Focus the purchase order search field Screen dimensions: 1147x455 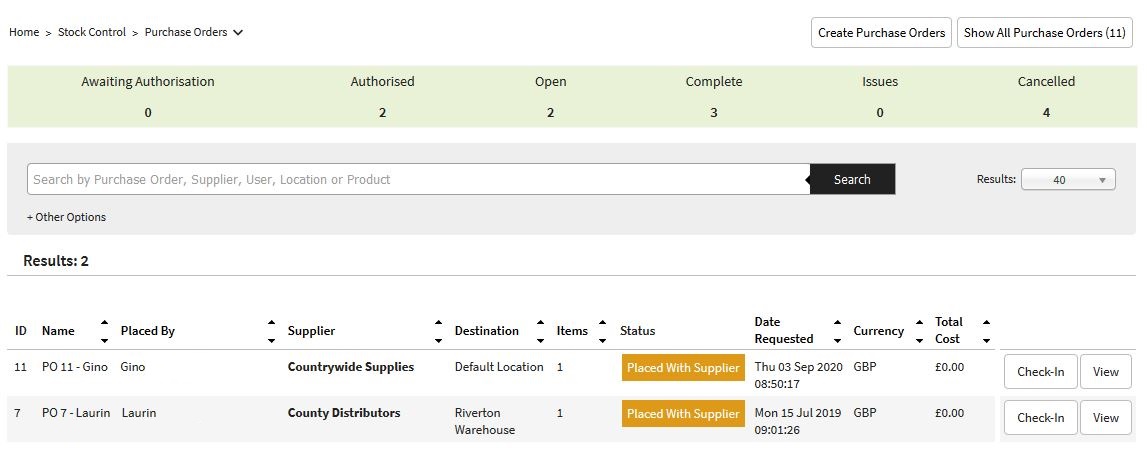[418, 180]
